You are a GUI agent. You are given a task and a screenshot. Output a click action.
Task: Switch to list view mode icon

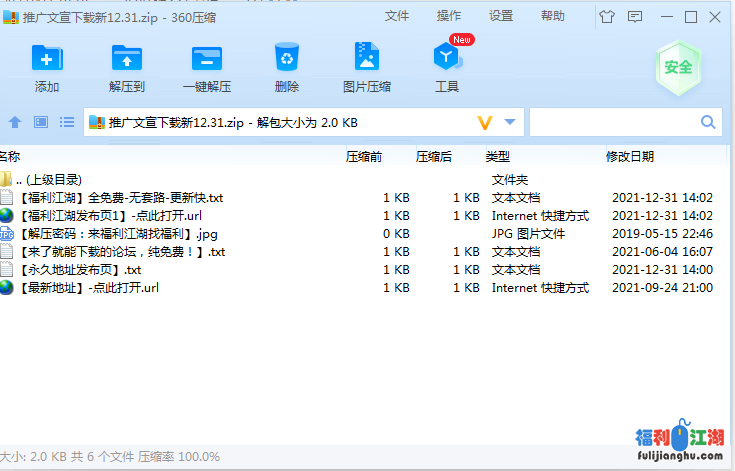pyautogui.click(x=67, y=122)
